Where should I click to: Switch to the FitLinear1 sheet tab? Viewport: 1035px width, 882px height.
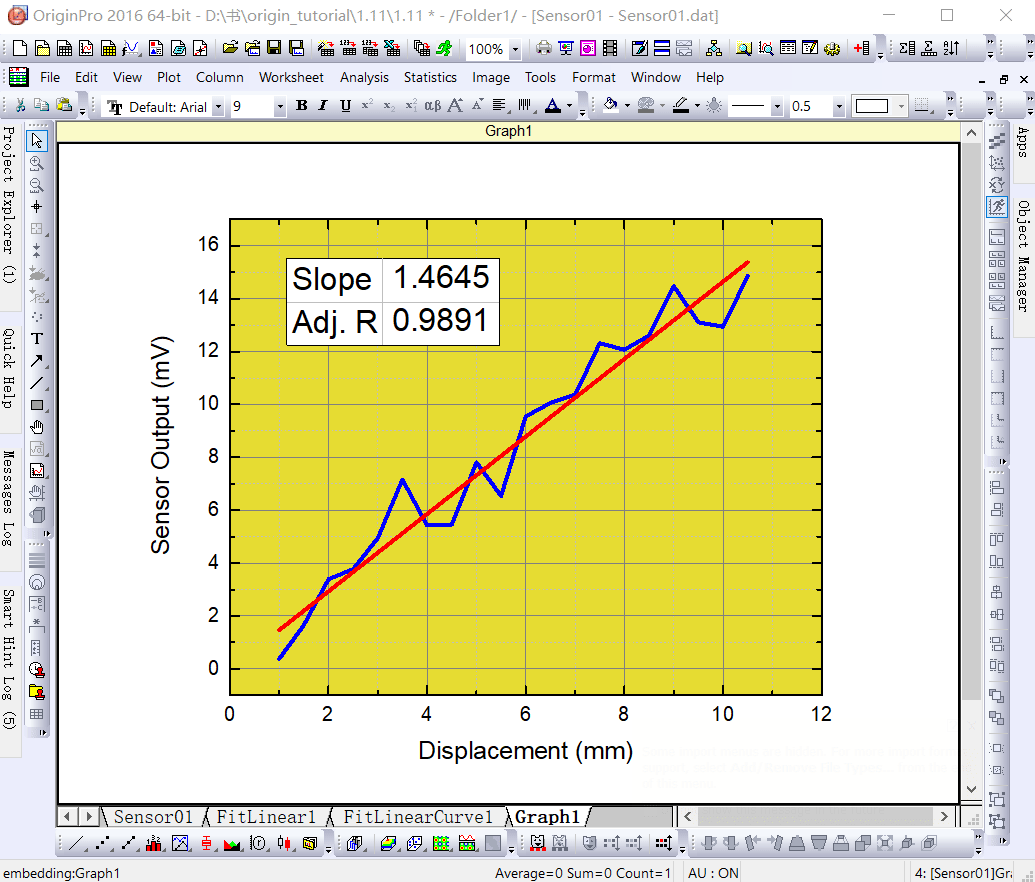266,817
